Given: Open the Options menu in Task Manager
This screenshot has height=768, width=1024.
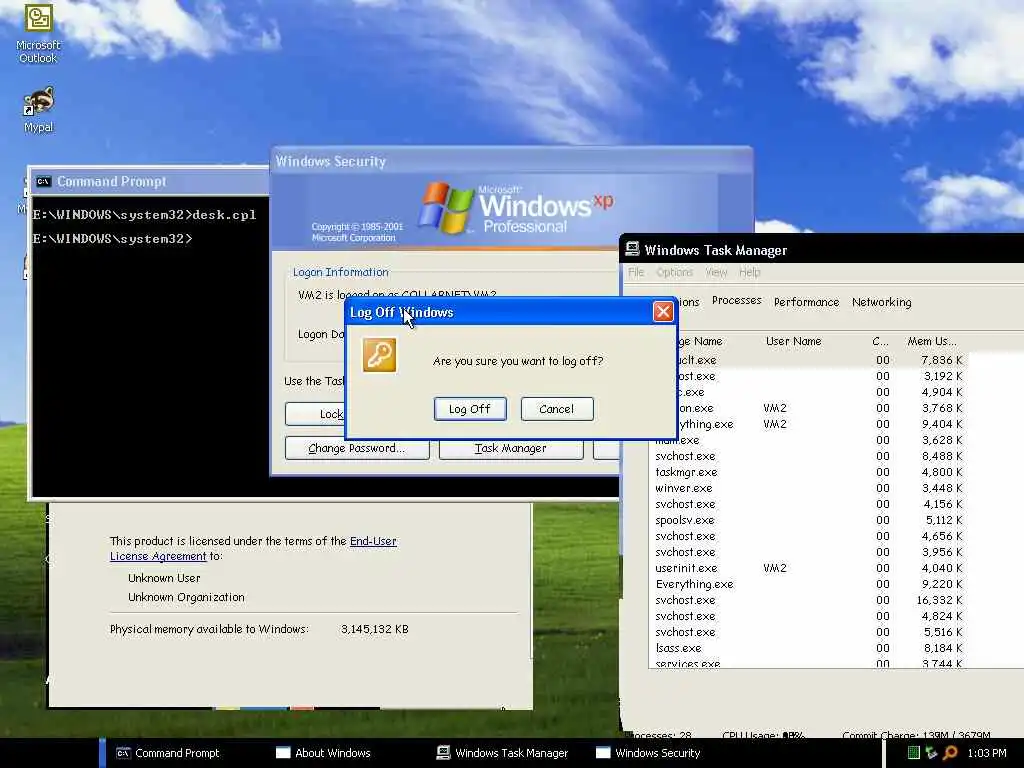Looking at the screenshot, I should click(x=674, y=272).
